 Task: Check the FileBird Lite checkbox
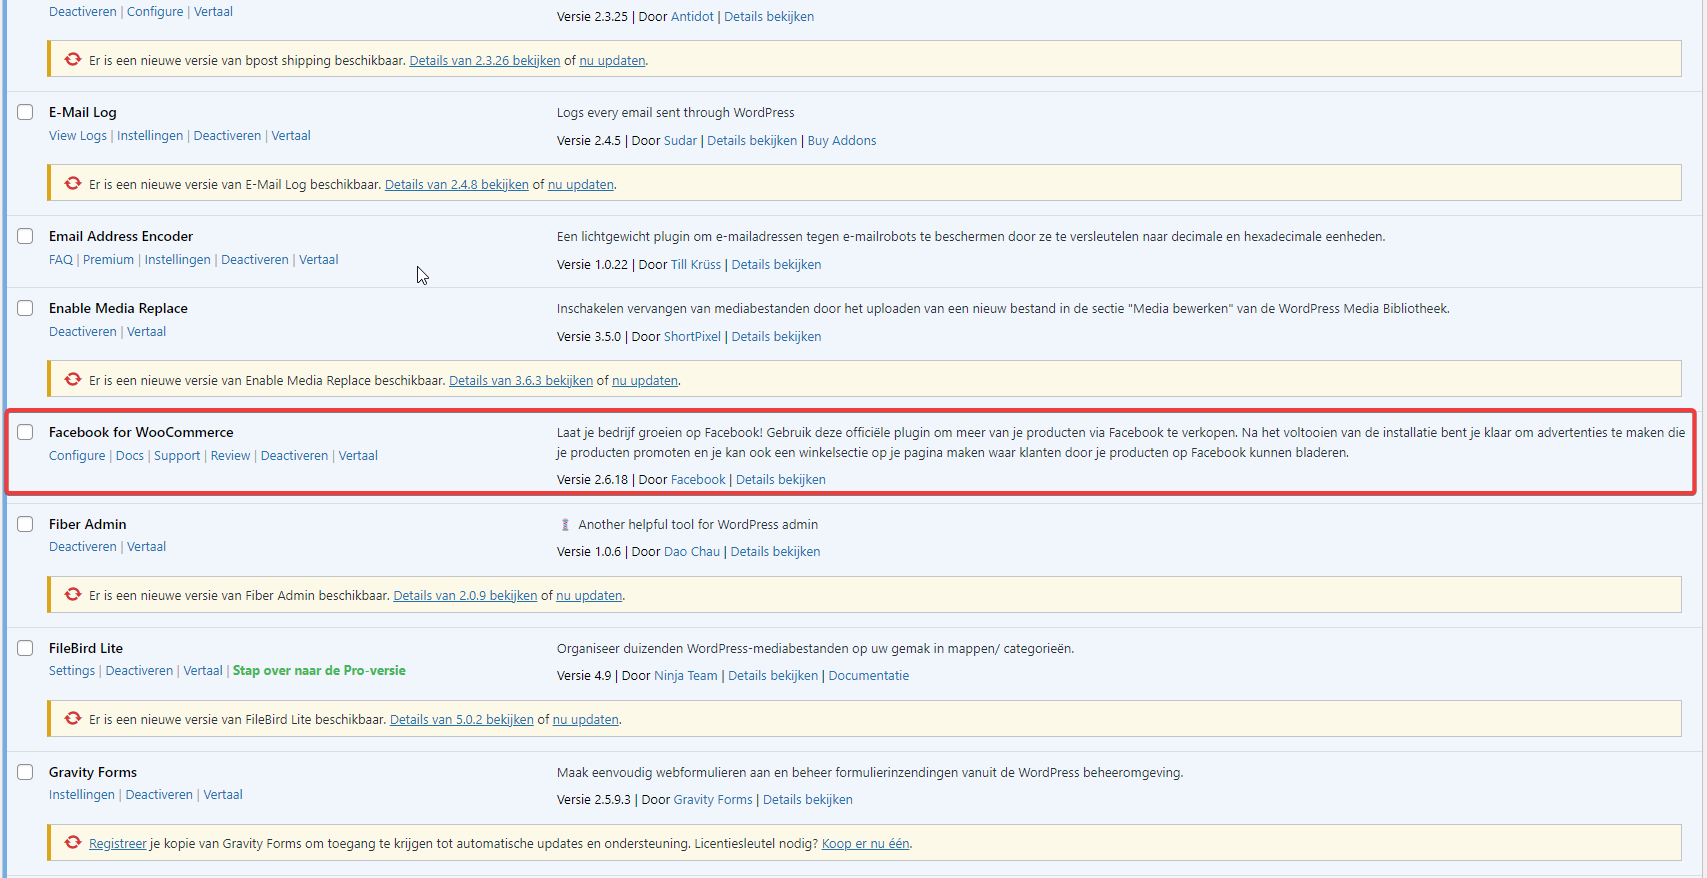point(25,648)
